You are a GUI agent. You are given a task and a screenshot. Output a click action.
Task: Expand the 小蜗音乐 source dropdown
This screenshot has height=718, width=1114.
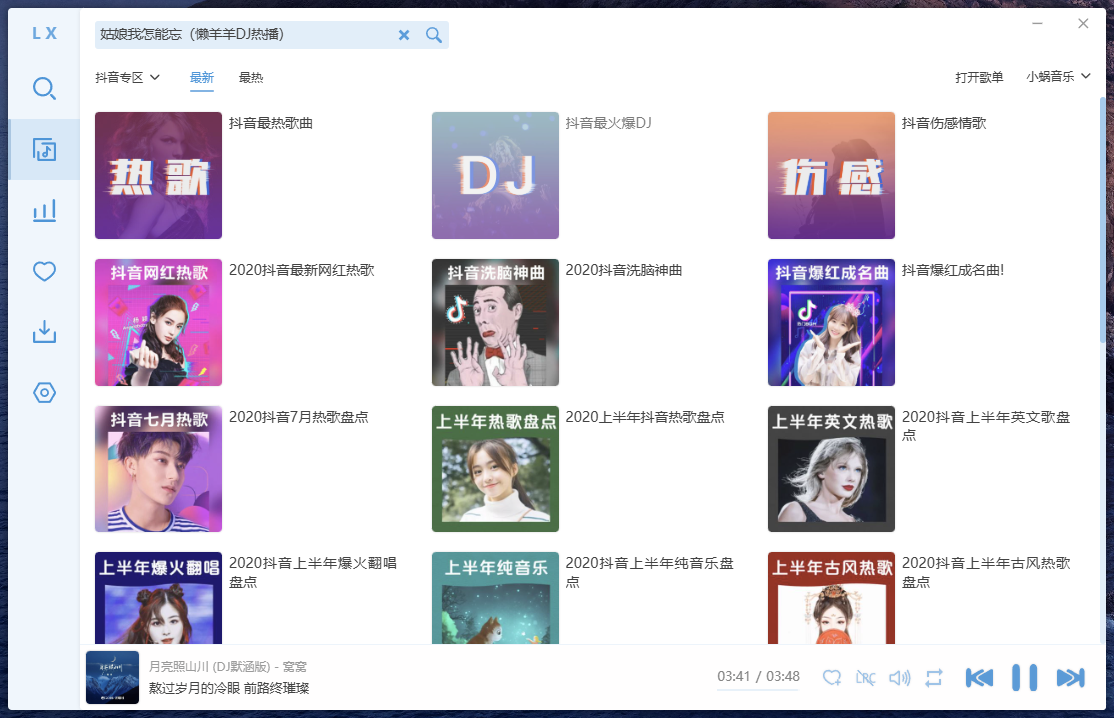click(1057, 76)
